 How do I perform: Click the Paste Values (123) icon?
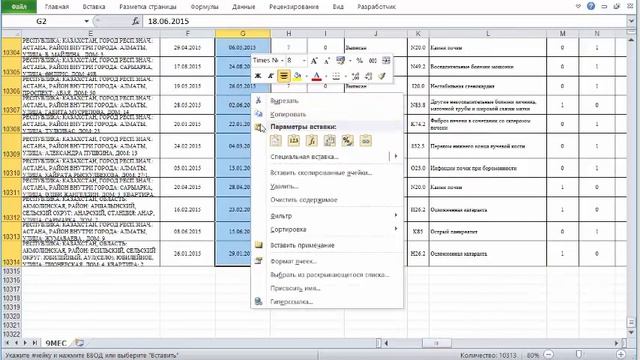(x=293, y=140)
